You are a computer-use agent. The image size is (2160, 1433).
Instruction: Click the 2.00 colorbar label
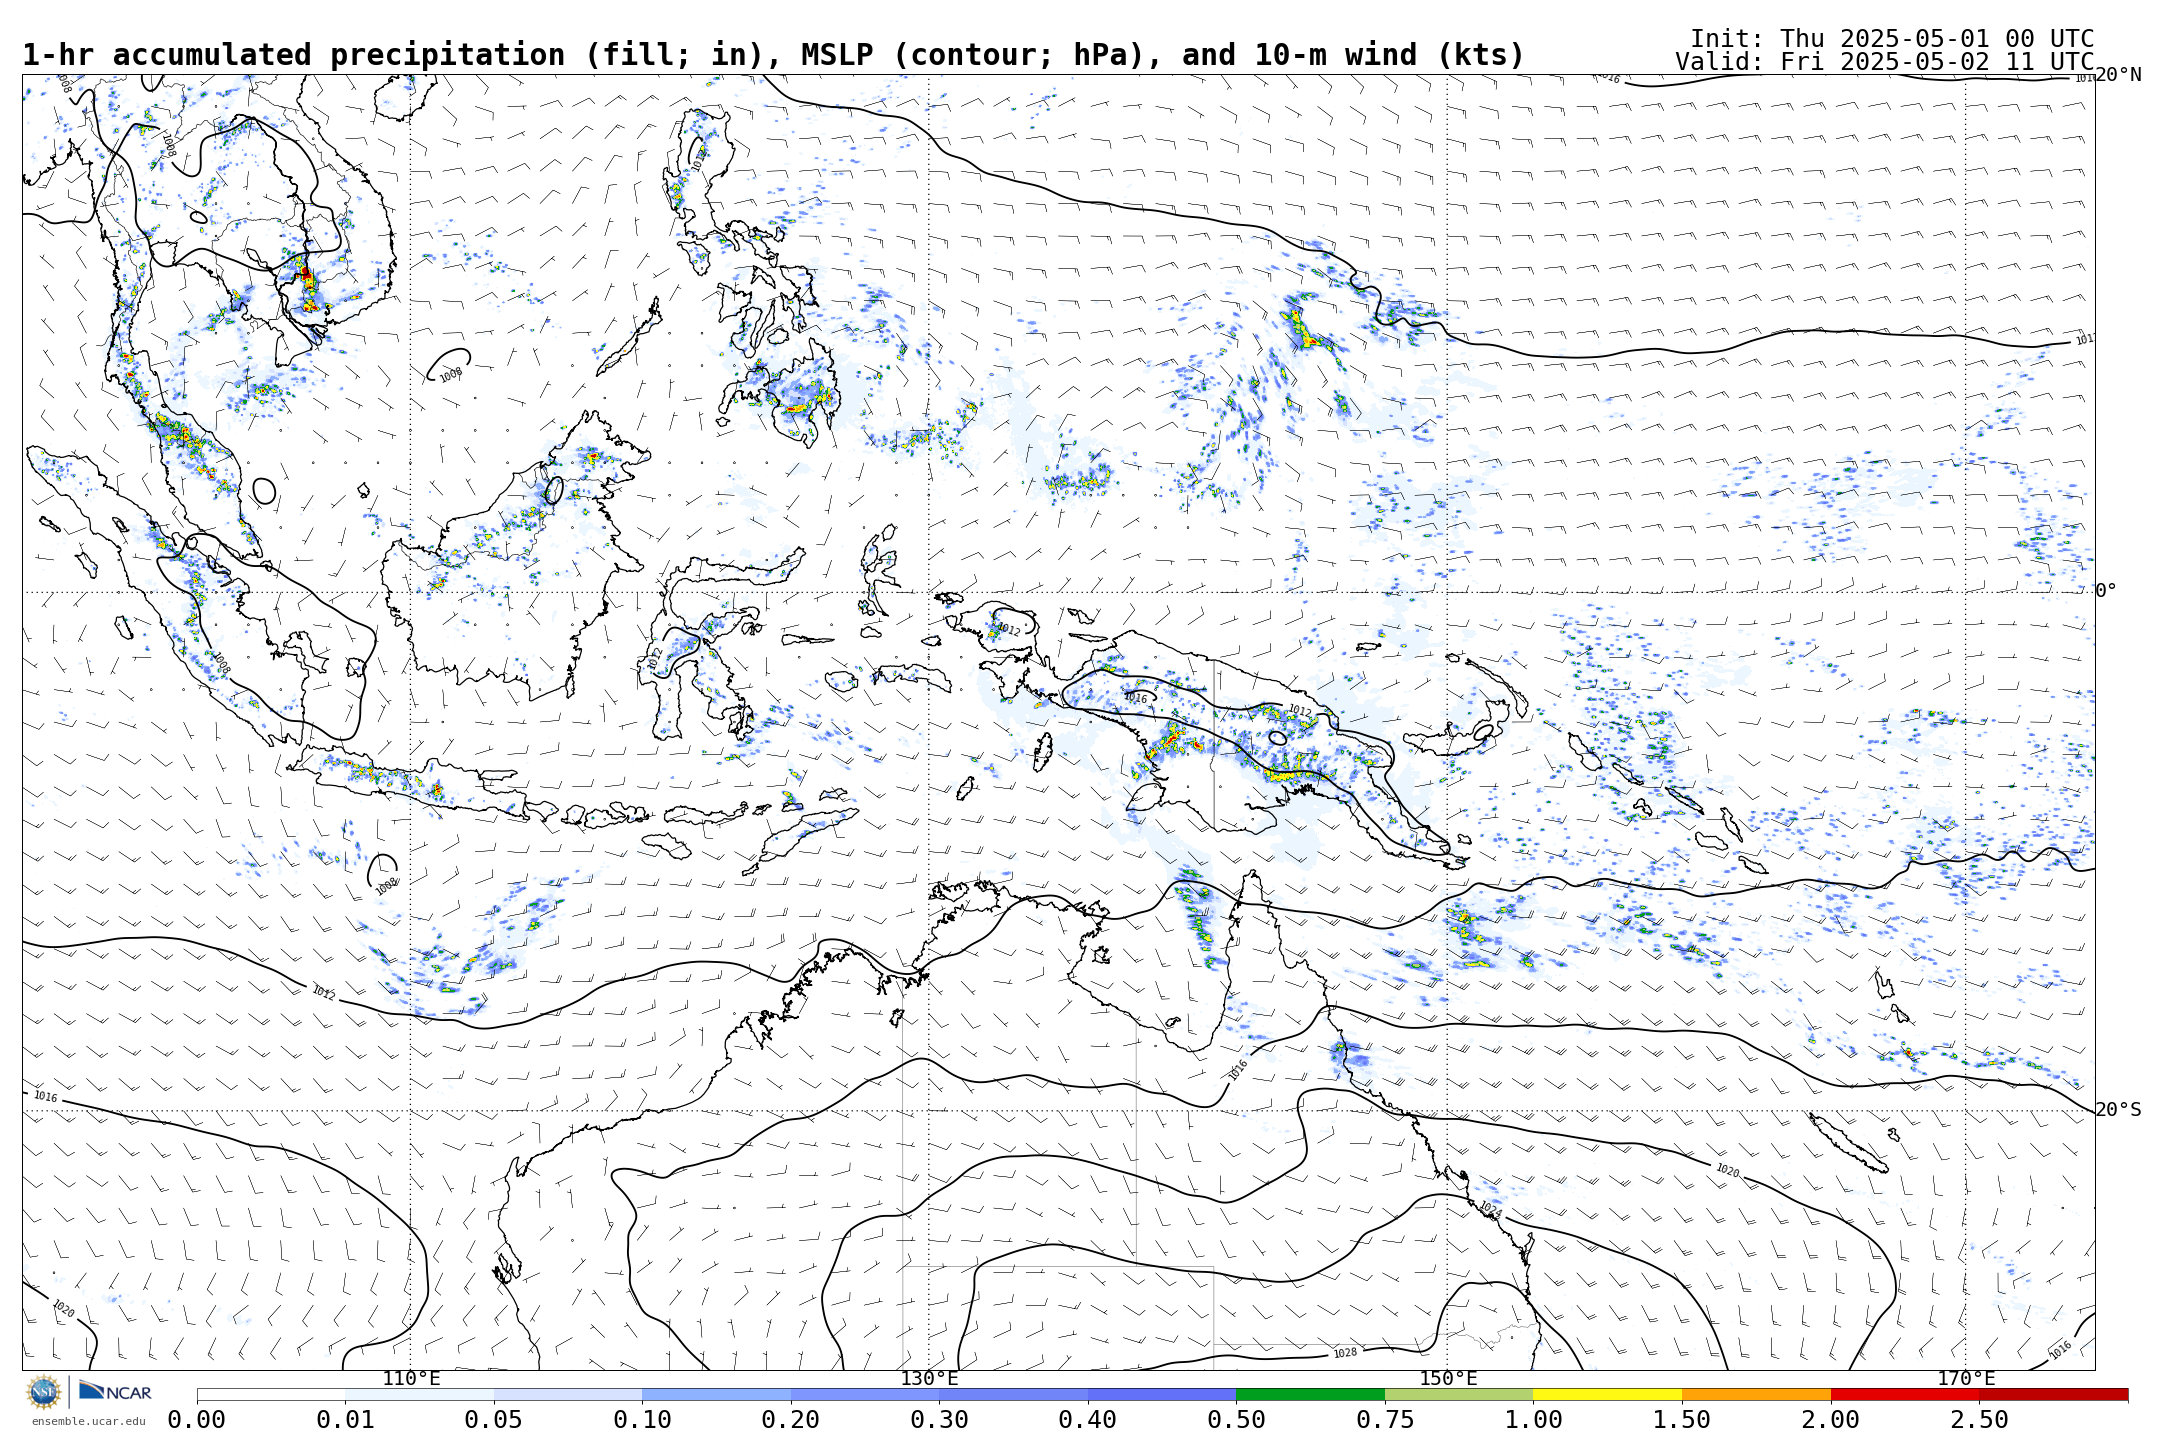tap(1831, 1420)
